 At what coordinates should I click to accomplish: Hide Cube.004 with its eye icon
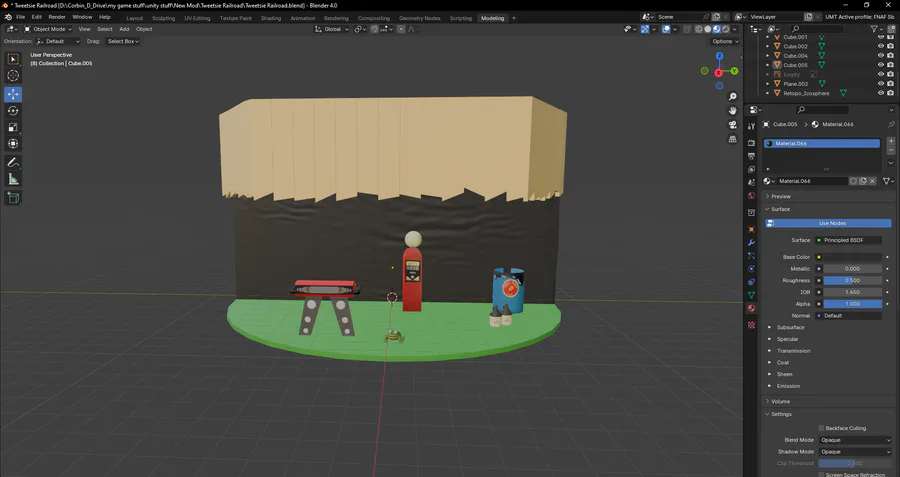point(881,56)
